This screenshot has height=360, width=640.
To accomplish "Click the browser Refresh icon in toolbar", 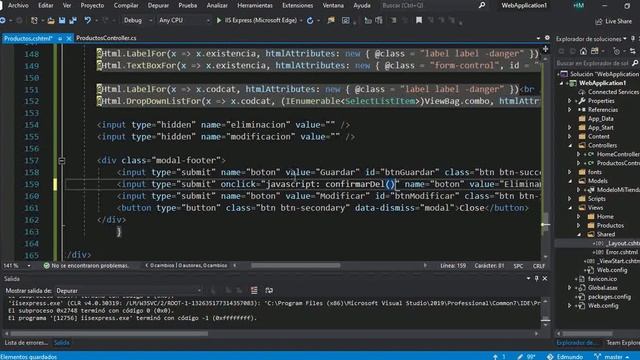I will (x=310, y=20).
